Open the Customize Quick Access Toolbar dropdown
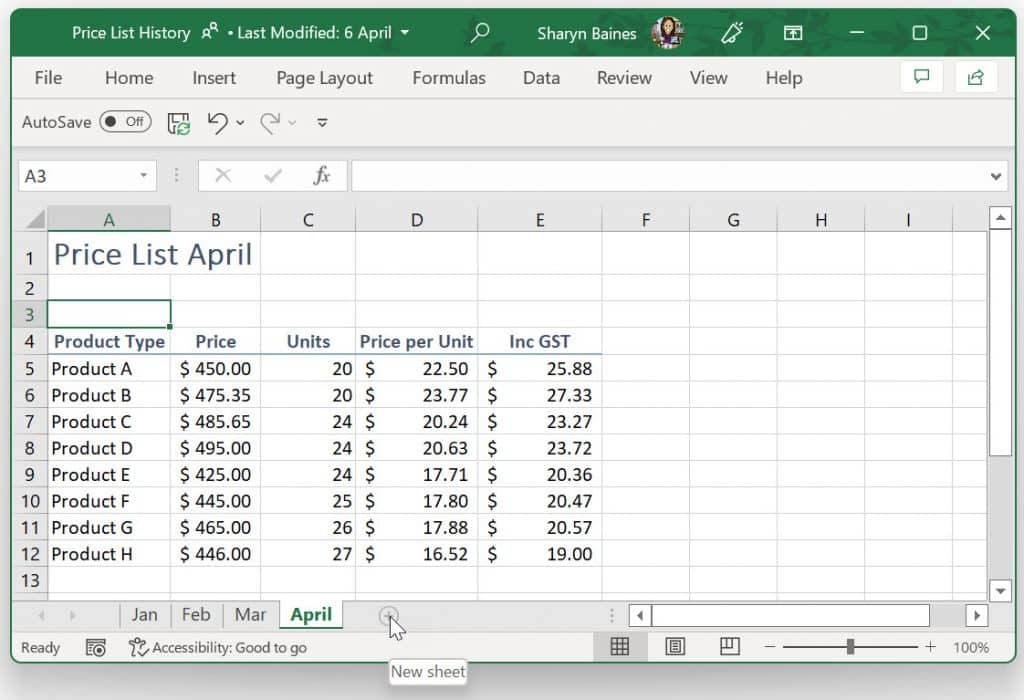1024x700 pixels. [x=322, y=123]
